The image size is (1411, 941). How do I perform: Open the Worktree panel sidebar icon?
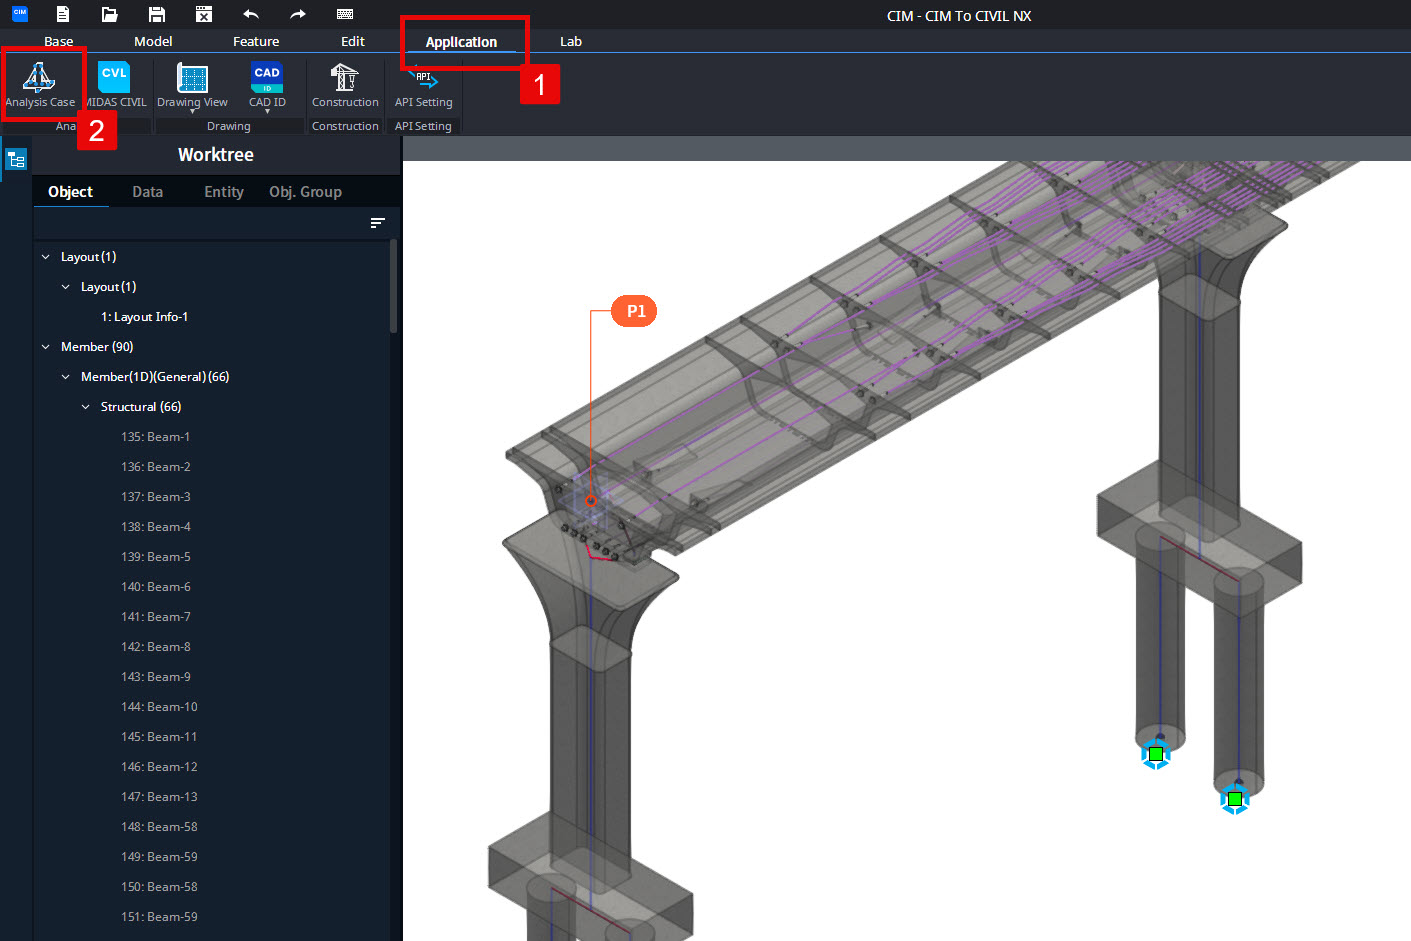(x=15, y=158)
